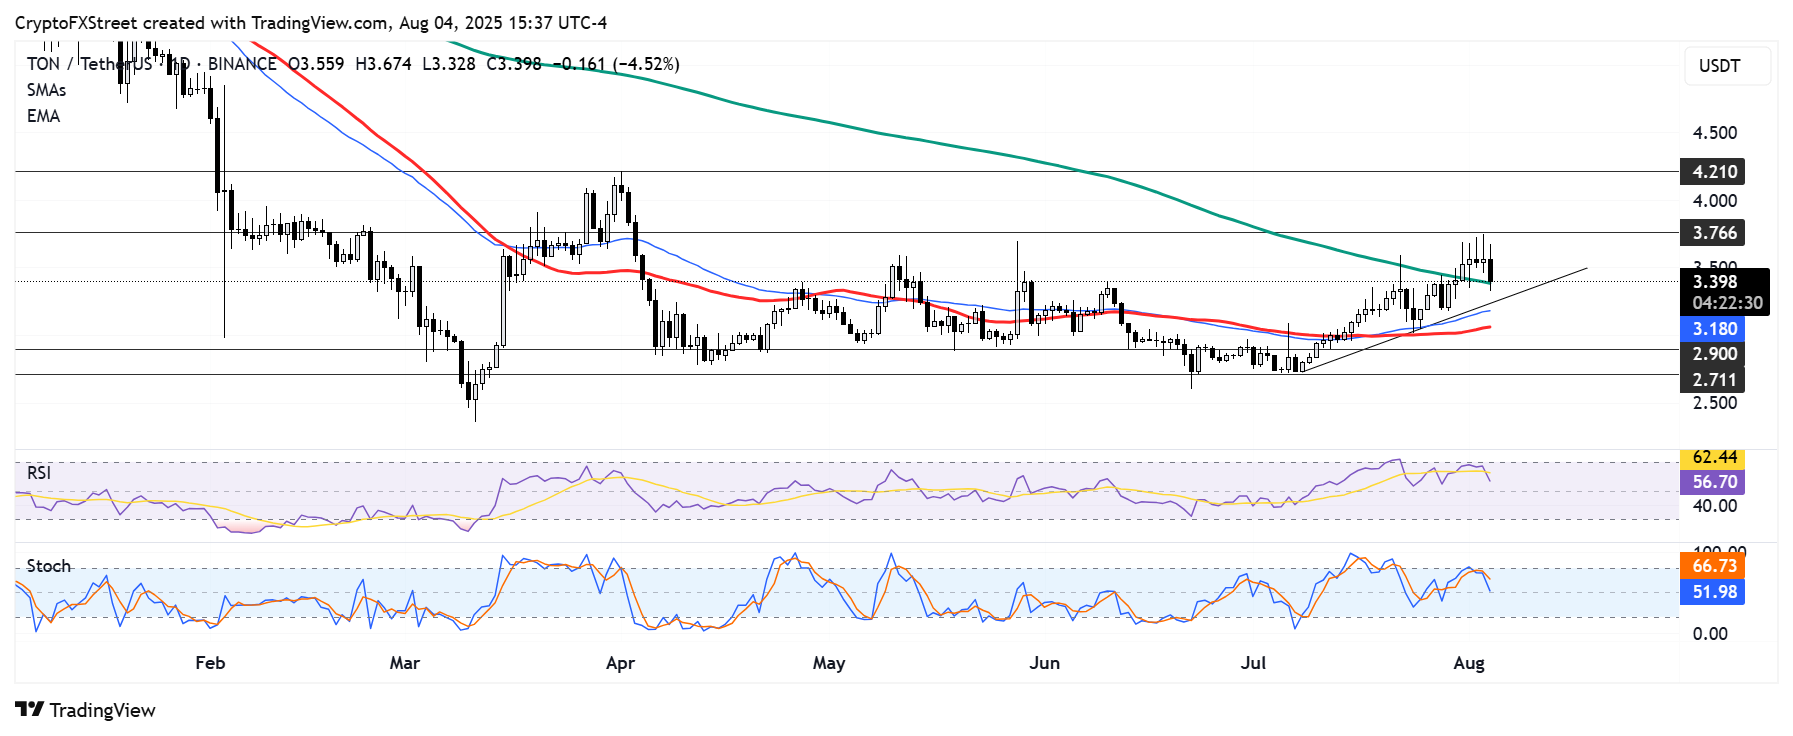Click the Aug marker on time axis
1793x736 pixels.
tap(1468, 663)
